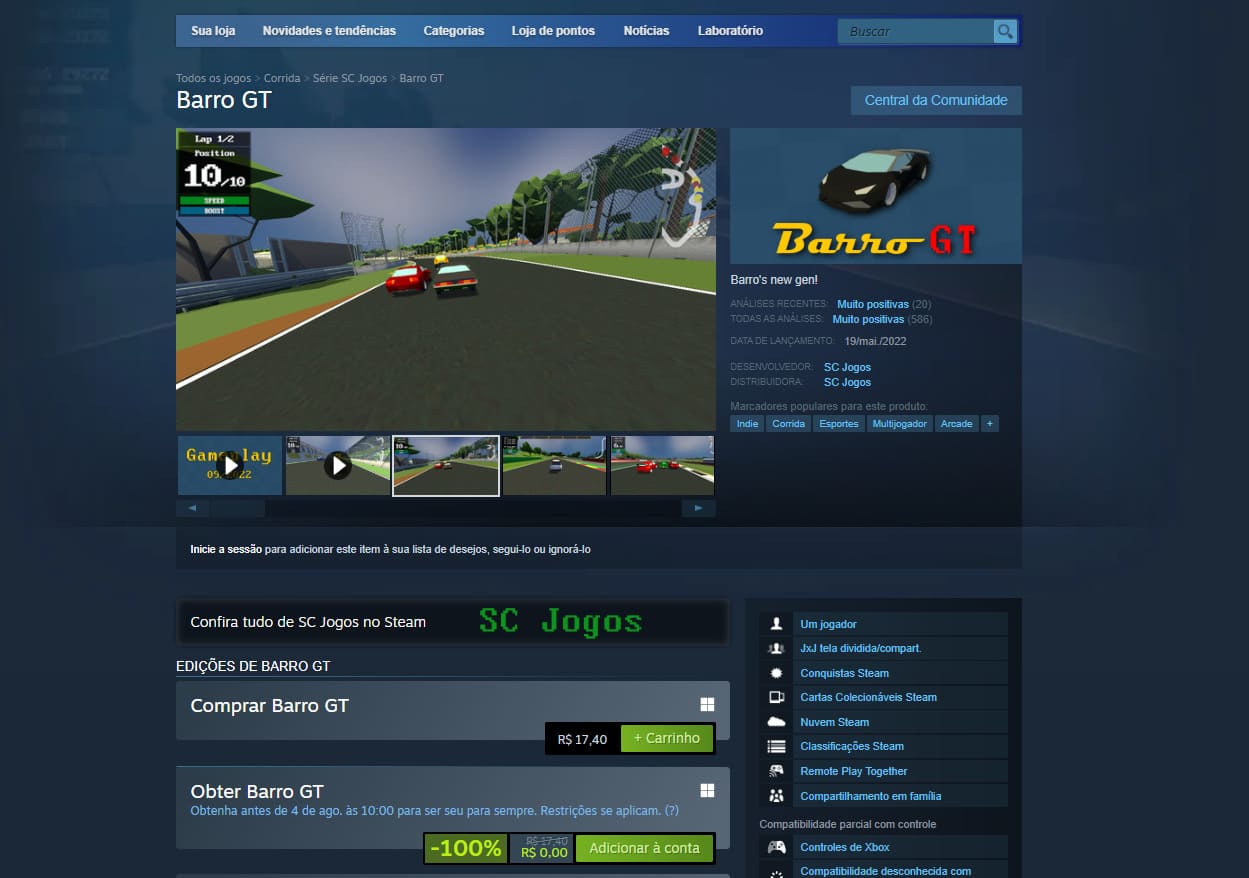
Task: Open Loja de pontos tab
Action: (553, 31)
